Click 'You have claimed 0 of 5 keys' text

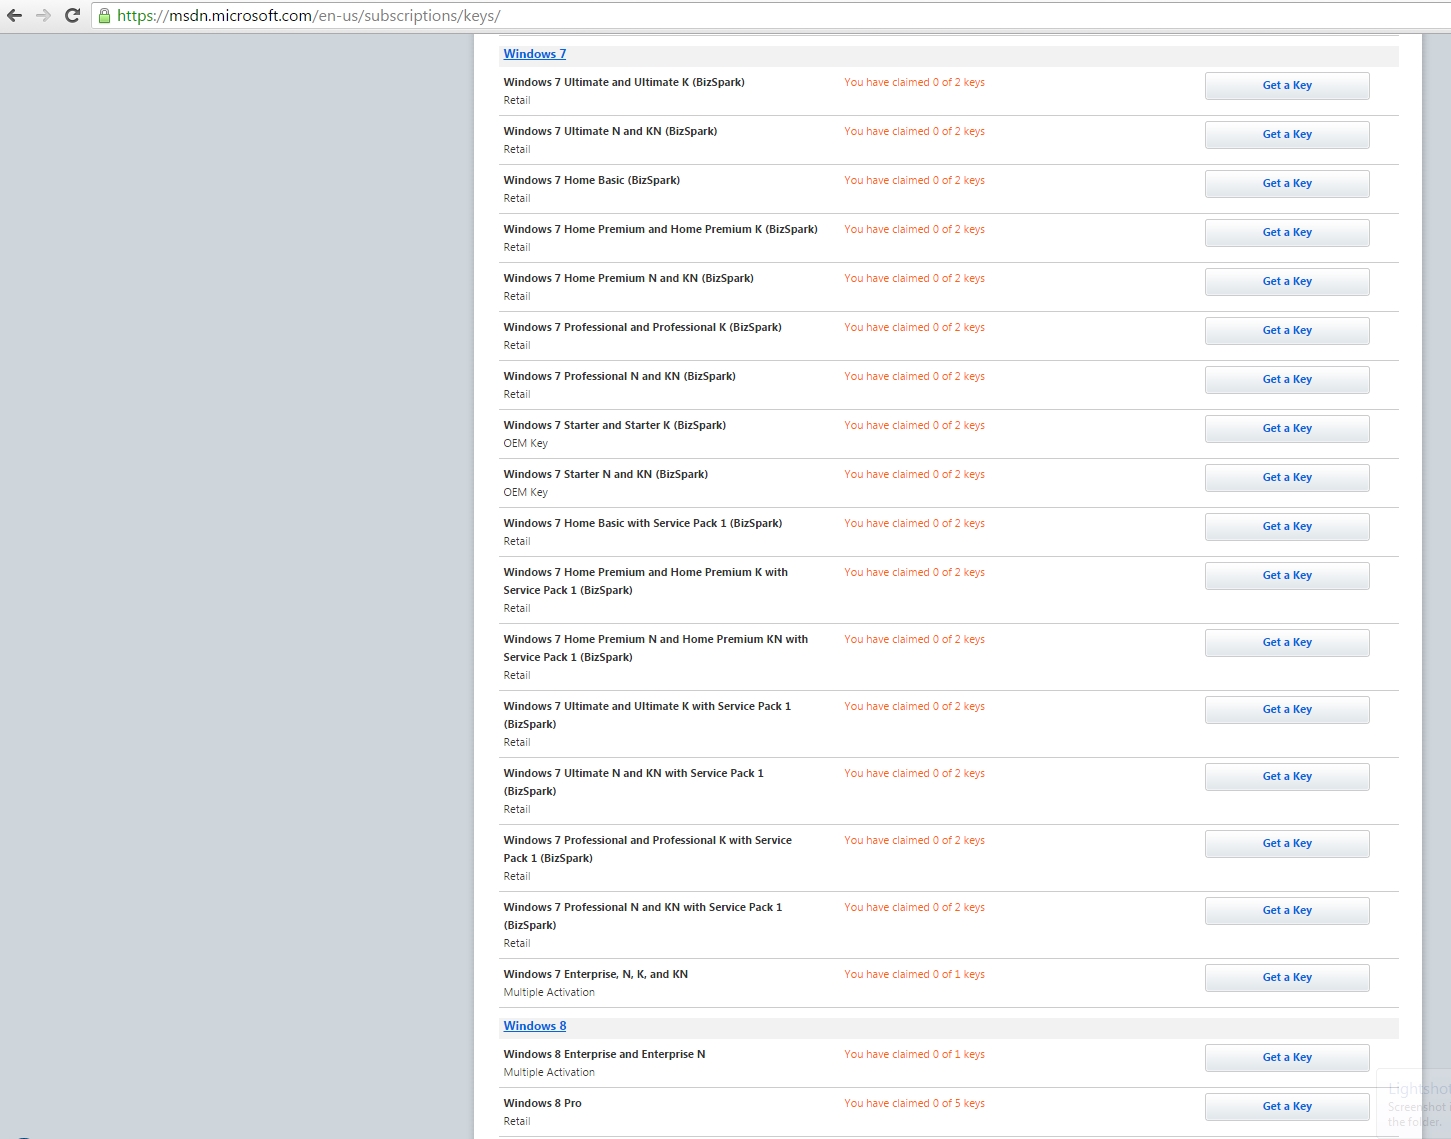914,1103
